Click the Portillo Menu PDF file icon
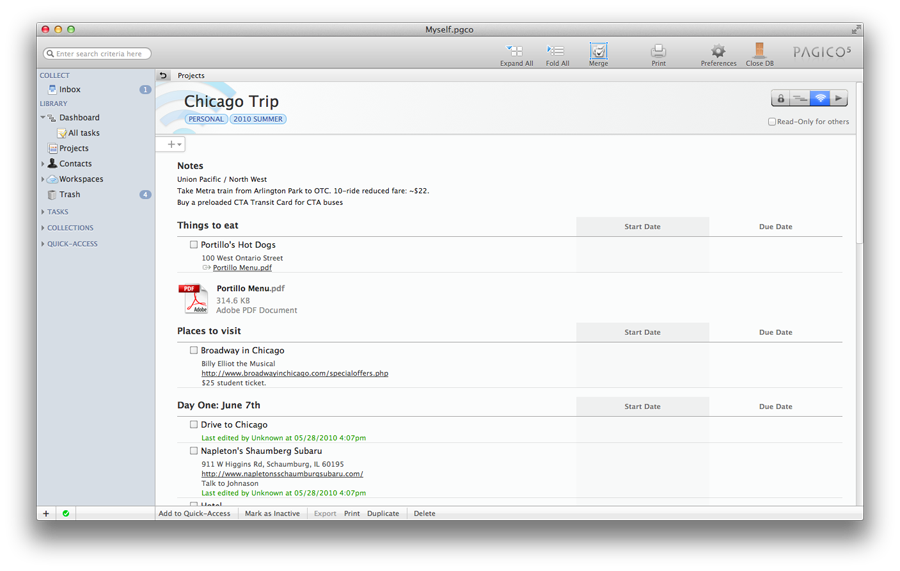The width and height of the screenshot is (900, 571). click(x=193, y=299)
